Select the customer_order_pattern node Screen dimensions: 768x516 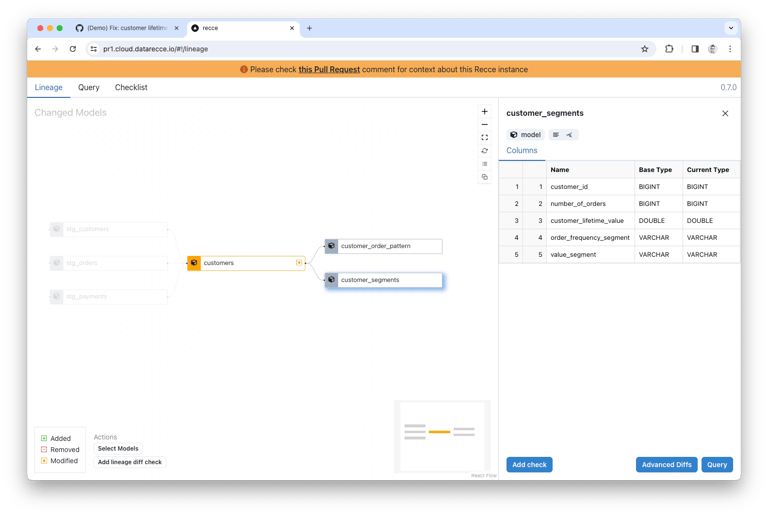(x=384, y=246)
